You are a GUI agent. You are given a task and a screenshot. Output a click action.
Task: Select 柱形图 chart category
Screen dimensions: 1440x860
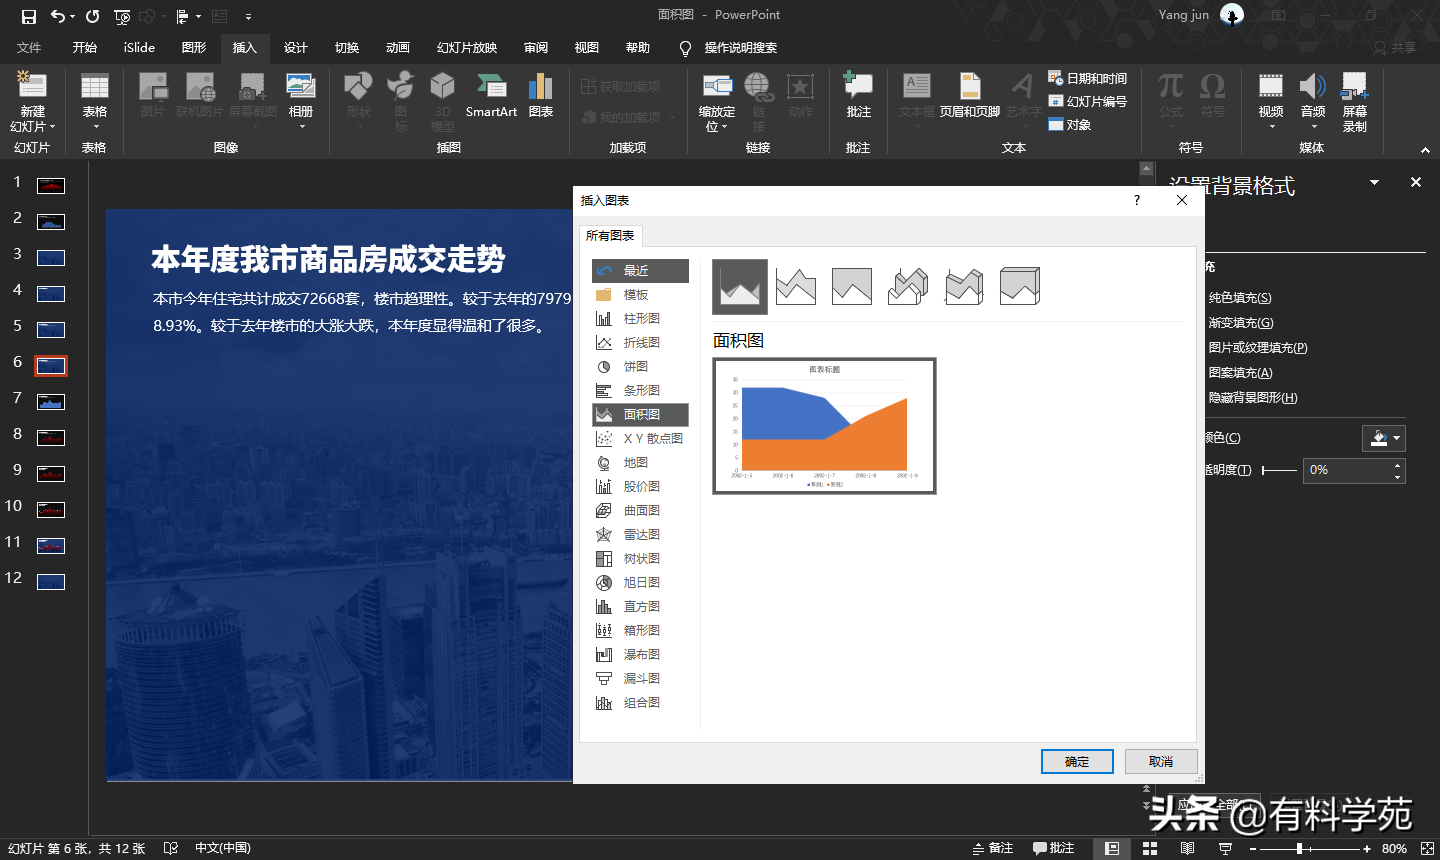click(640, 319)
